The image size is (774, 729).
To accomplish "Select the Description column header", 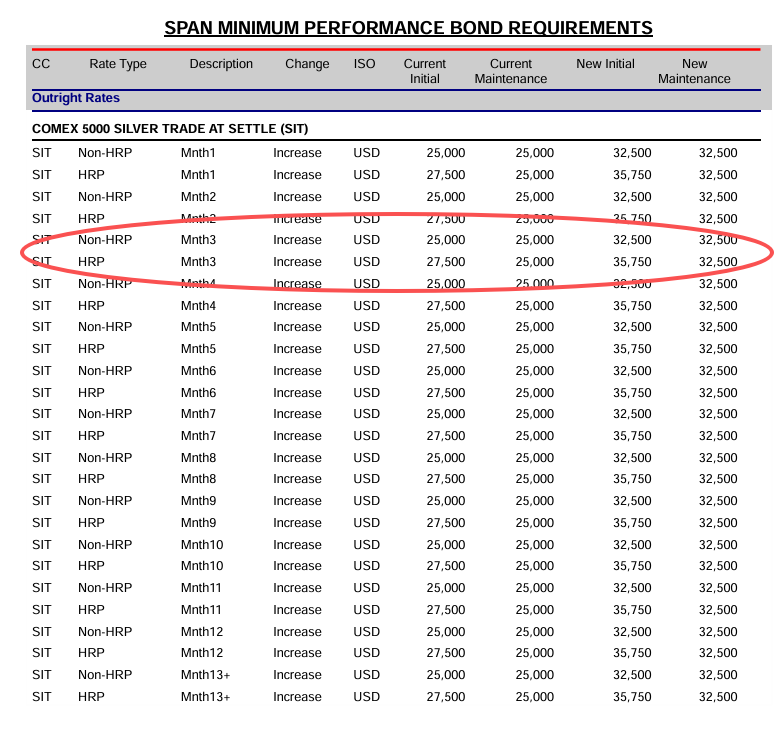I will 221,64.
